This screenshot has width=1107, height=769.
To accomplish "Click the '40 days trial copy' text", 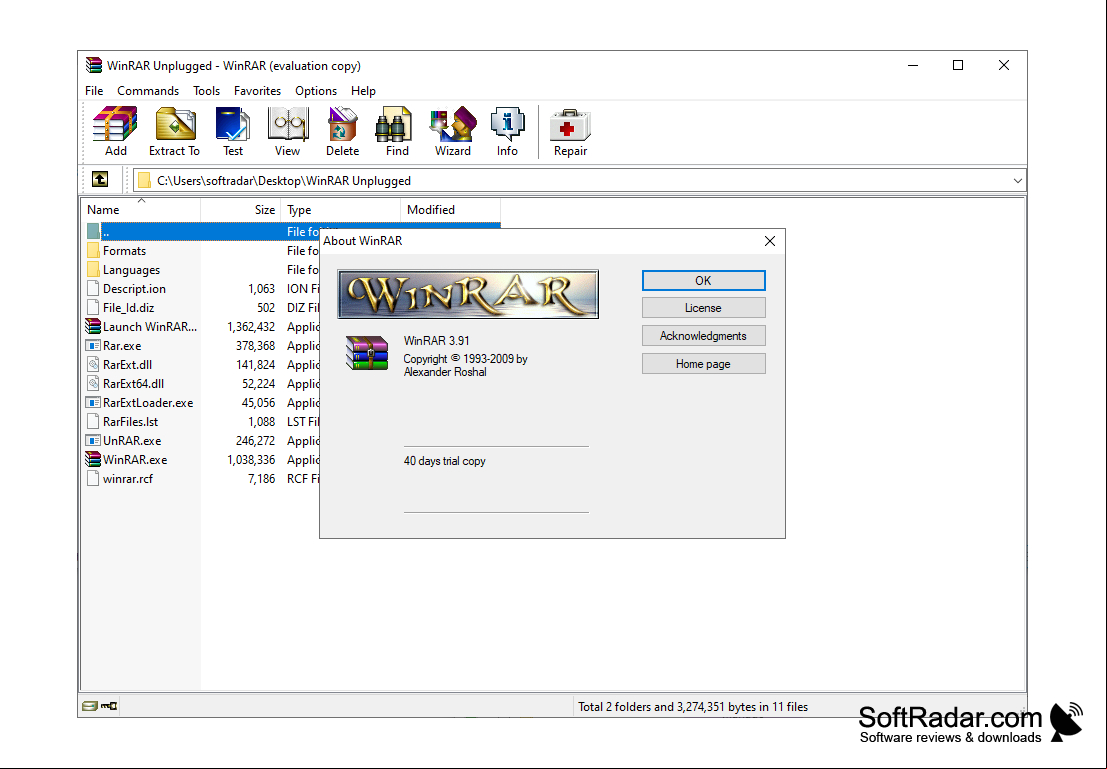I will click(x=445, y=461).
